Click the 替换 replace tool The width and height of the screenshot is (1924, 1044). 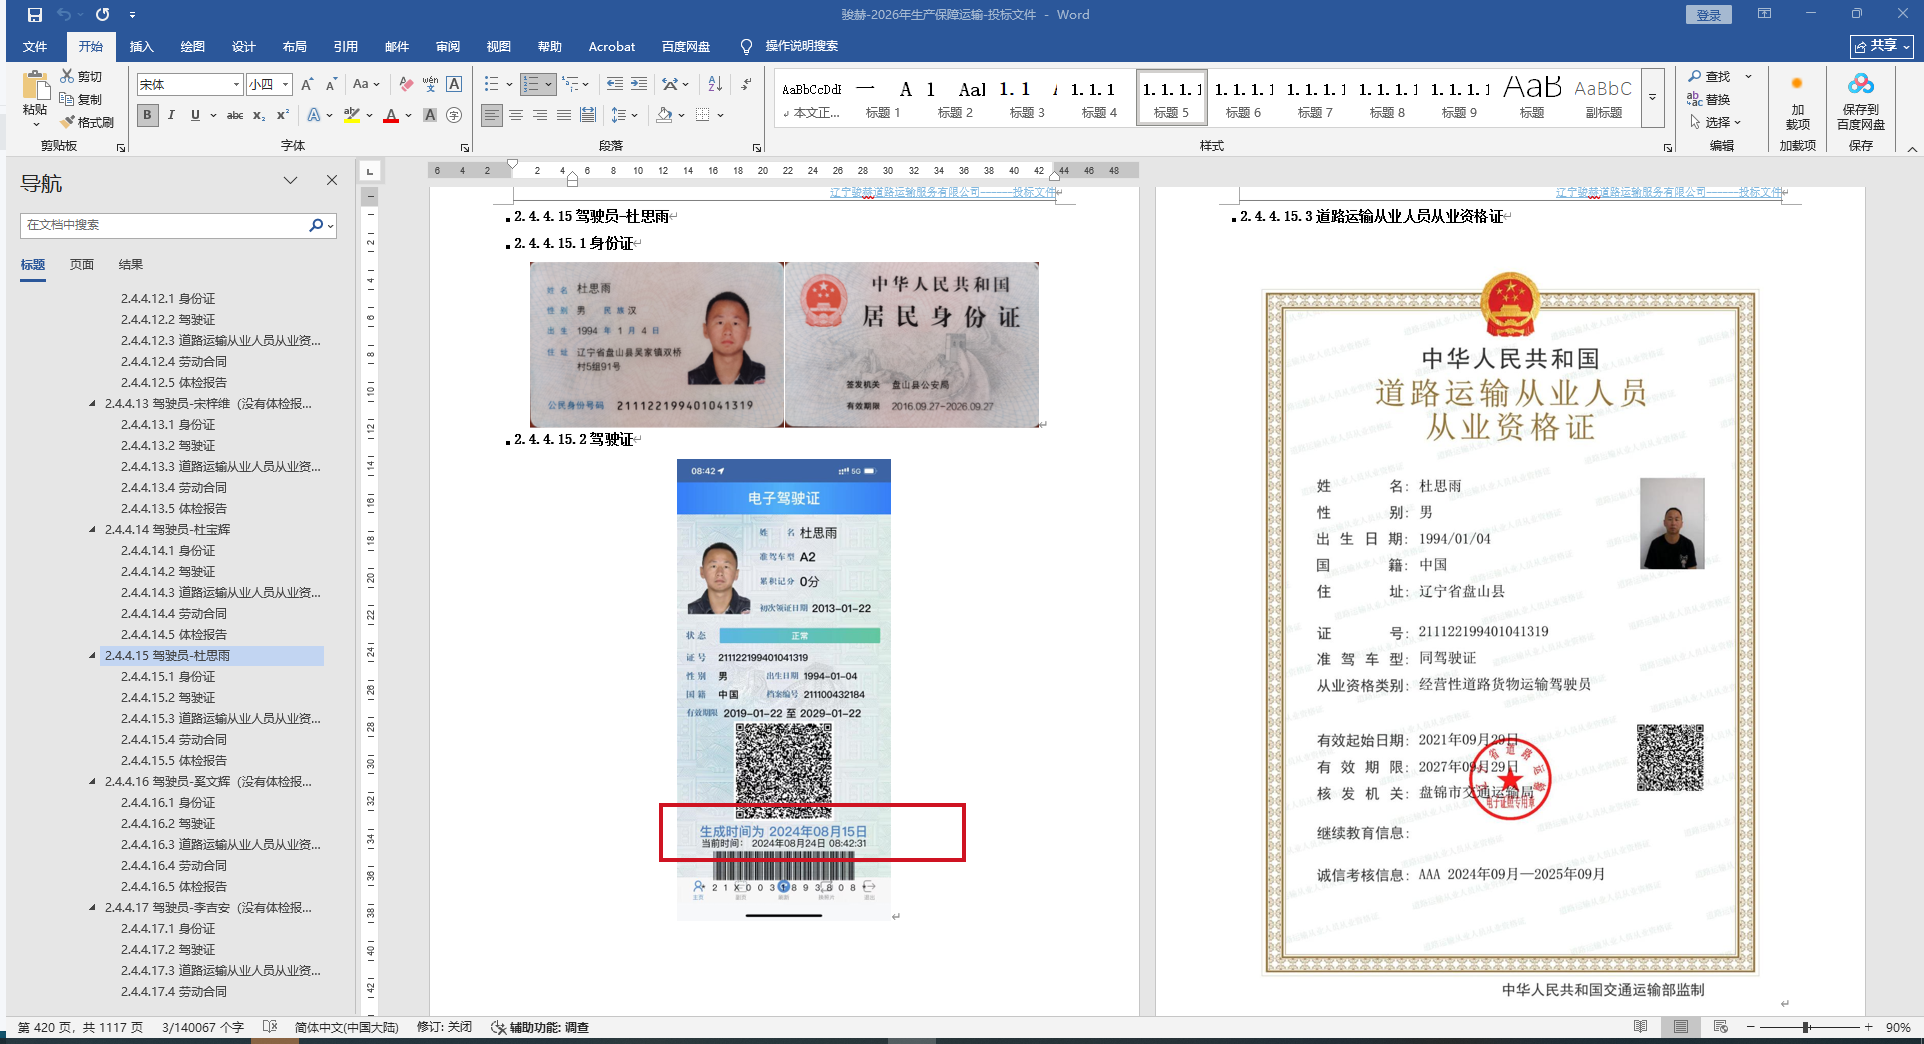(x=1708, y=99)
